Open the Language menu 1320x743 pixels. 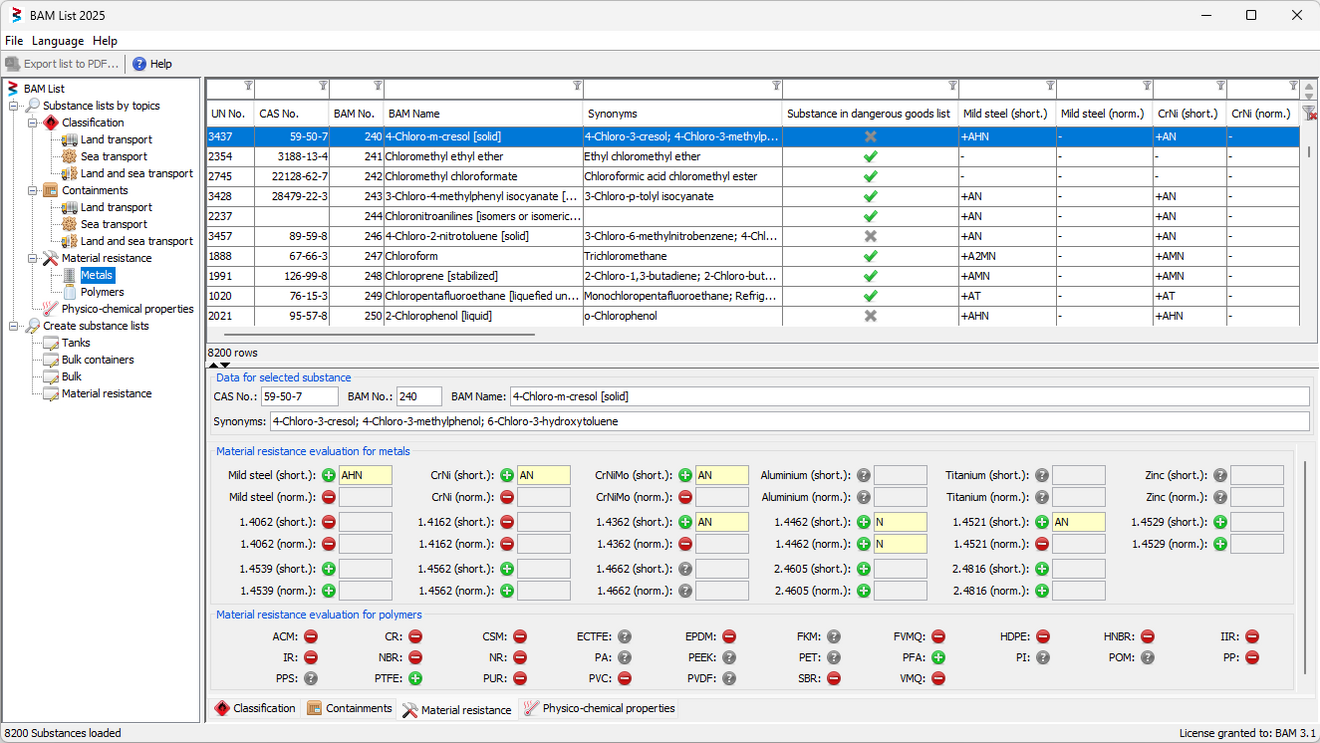tap(58, 41)
